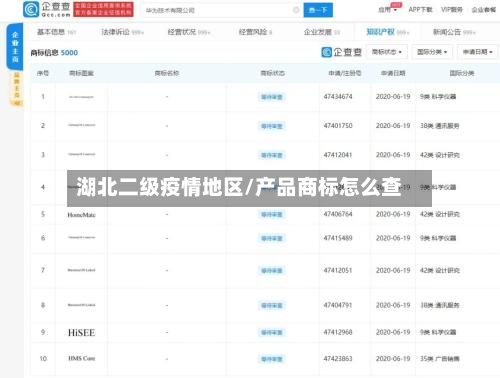Click the trademark image in row 7
Image resolution: width=500 pixels, height=378 pixels.
click(x=81, y=270)
